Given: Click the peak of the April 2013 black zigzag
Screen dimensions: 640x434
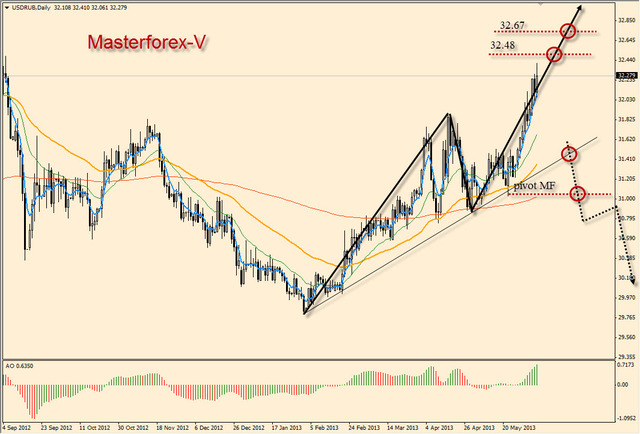Looking at the screenshot, I should [448, 114].
